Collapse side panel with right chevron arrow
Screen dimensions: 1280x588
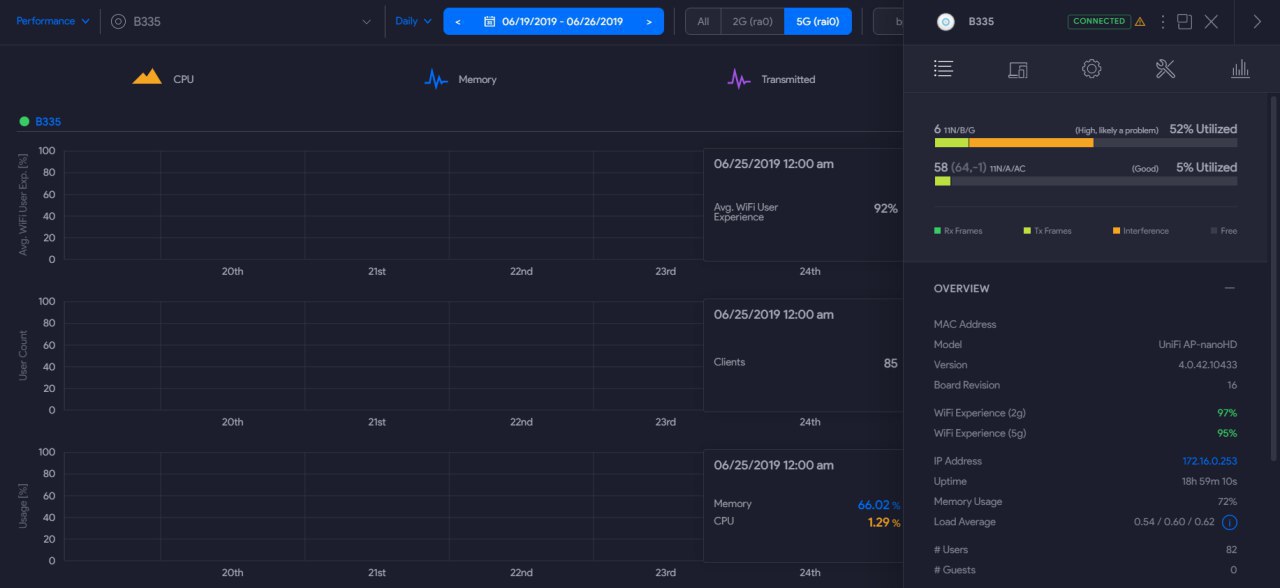click(x=1257, y=21)
